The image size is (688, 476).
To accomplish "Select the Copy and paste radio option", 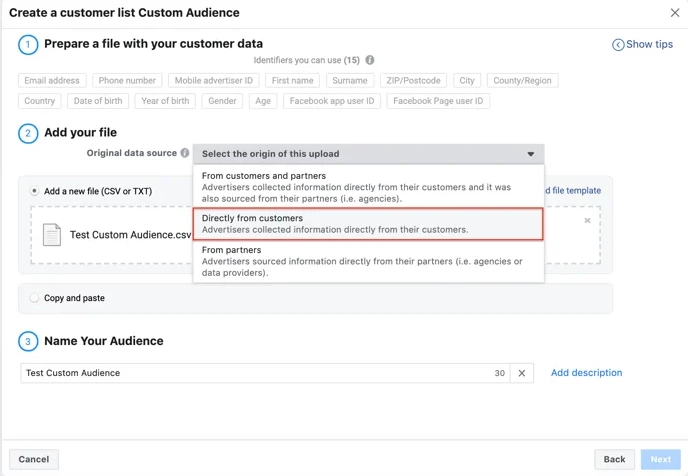I will 35,298.
